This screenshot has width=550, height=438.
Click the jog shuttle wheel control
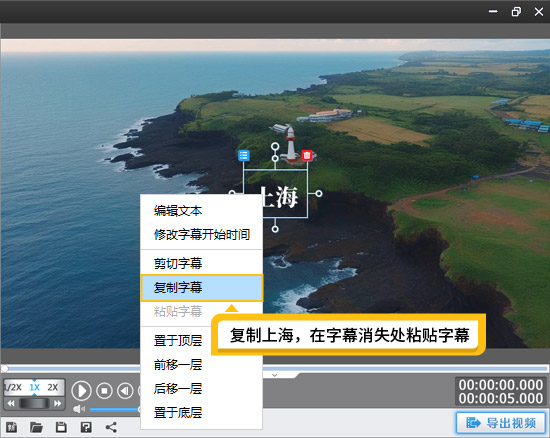click(x=34, y=403)
